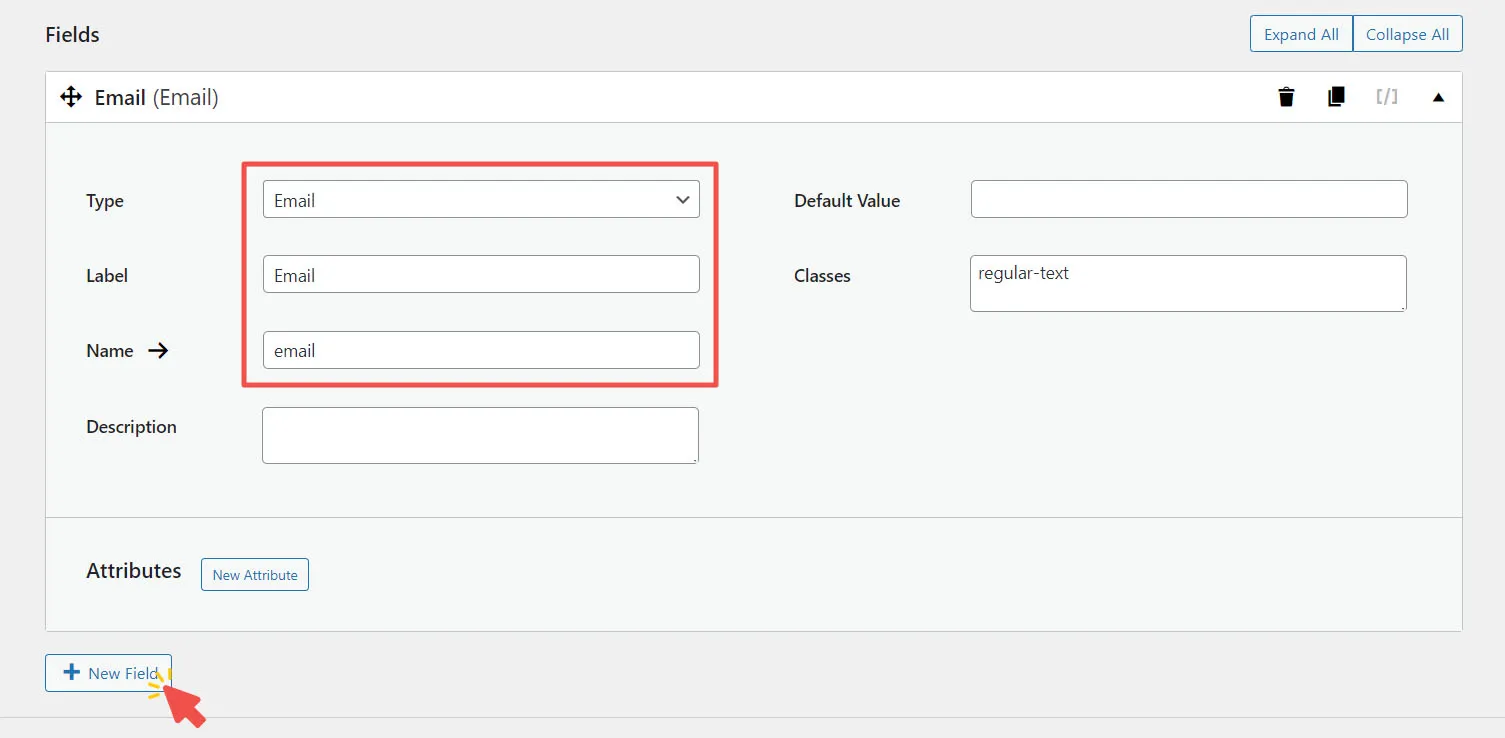Click the Collapse All button

point(1408,33)
